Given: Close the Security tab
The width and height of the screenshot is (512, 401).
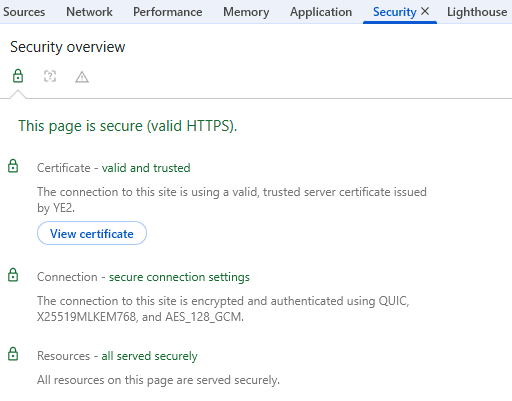Looking at the screenshot, I should click(425, 11).
